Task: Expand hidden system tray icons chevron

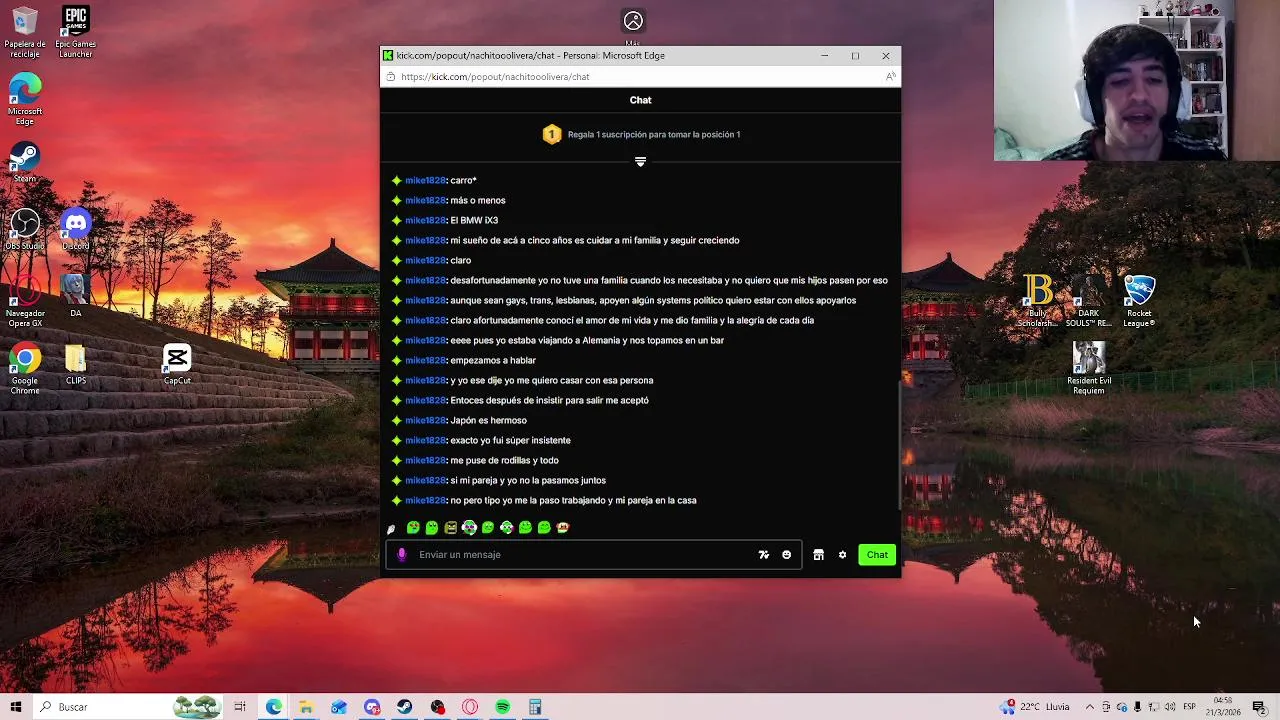Action: pos(1090,707)
